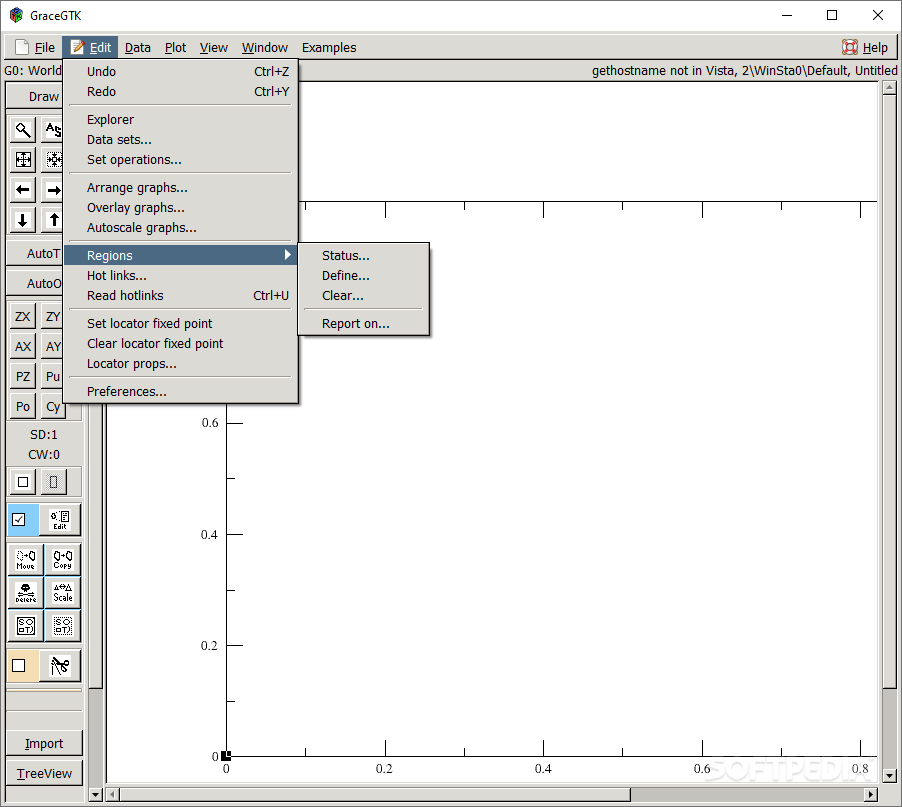902x807 pixels.
Task: Click the ZX zoom button
Action: click(23, 316)
